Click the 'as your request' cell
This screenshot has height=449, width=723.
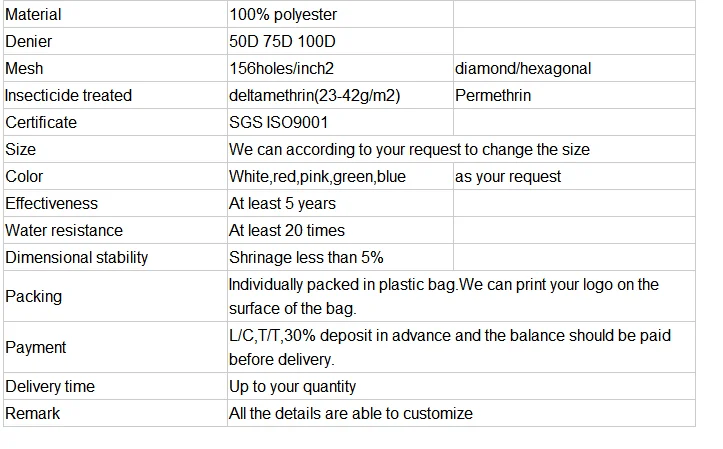point(508,176)
